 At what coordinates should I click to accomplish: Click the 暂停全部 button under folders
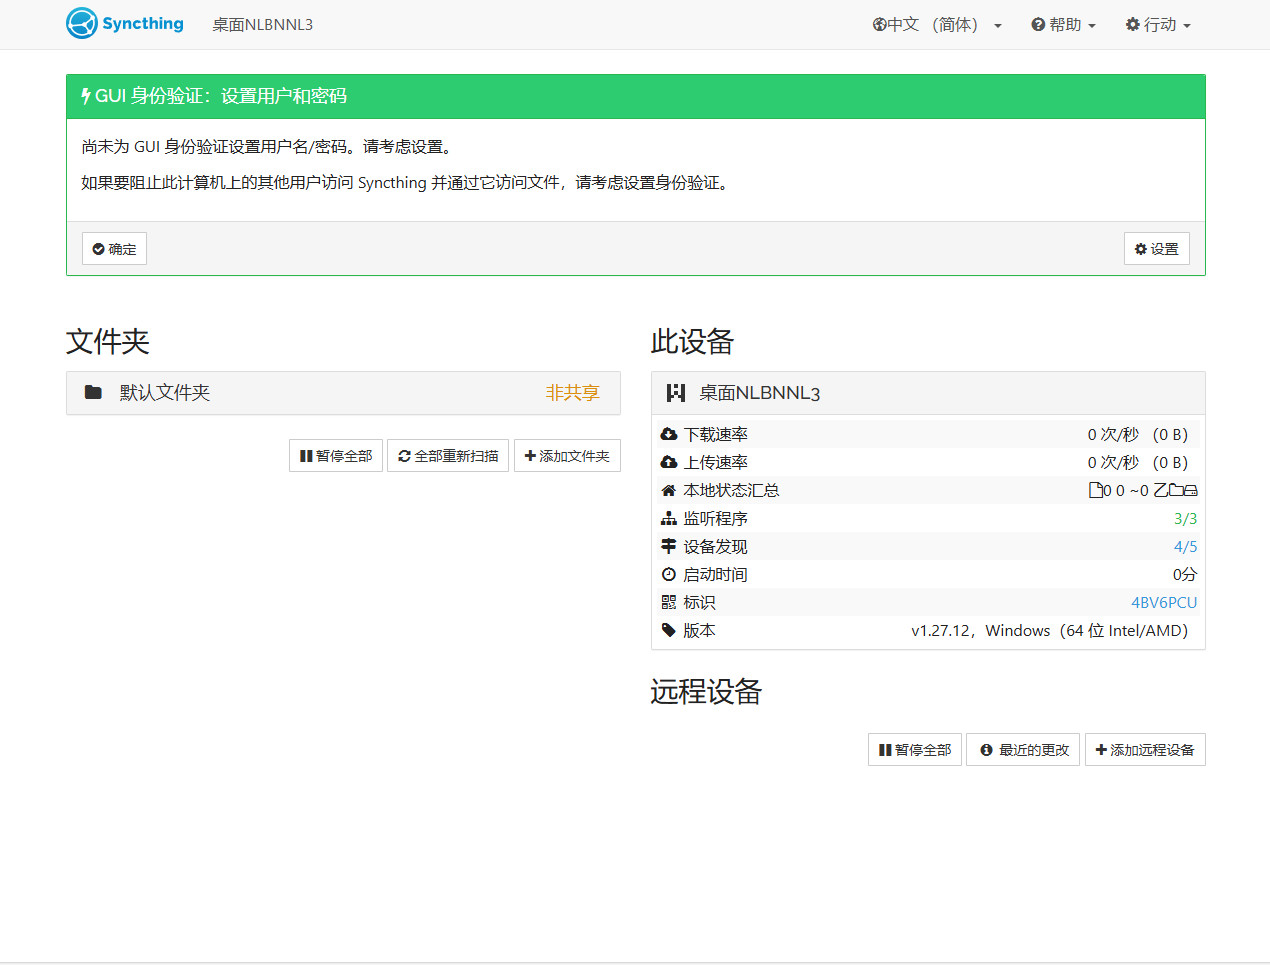[x=336, y=456]
